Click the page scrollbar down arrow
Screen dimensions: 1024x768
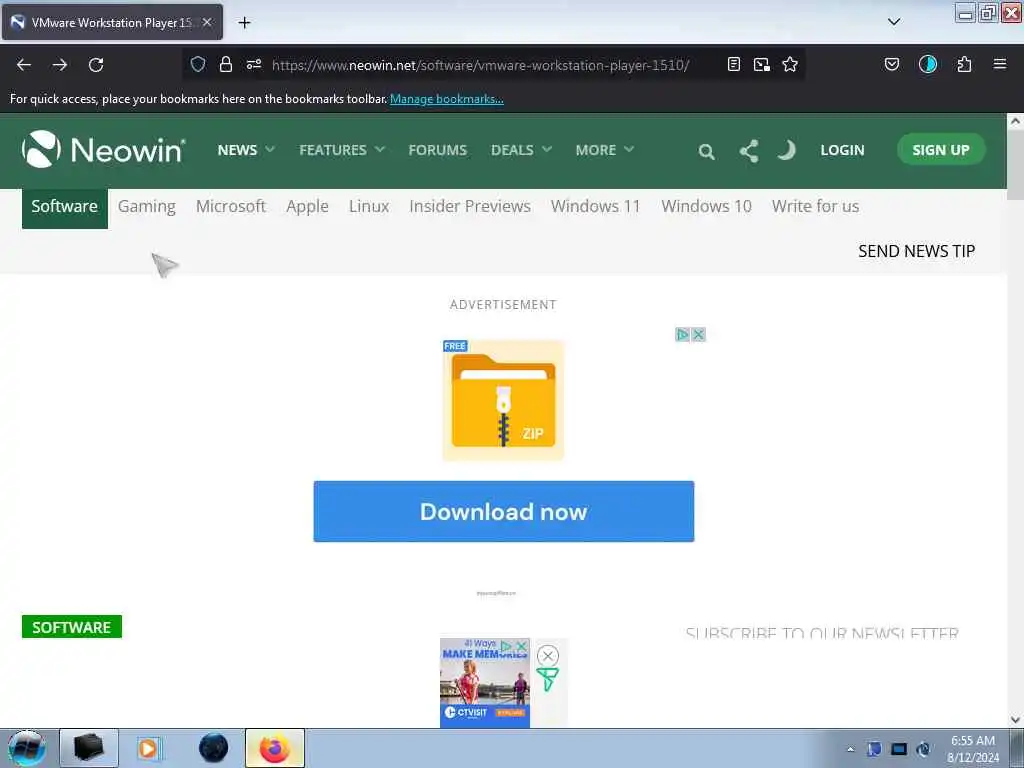(1015, 720)
